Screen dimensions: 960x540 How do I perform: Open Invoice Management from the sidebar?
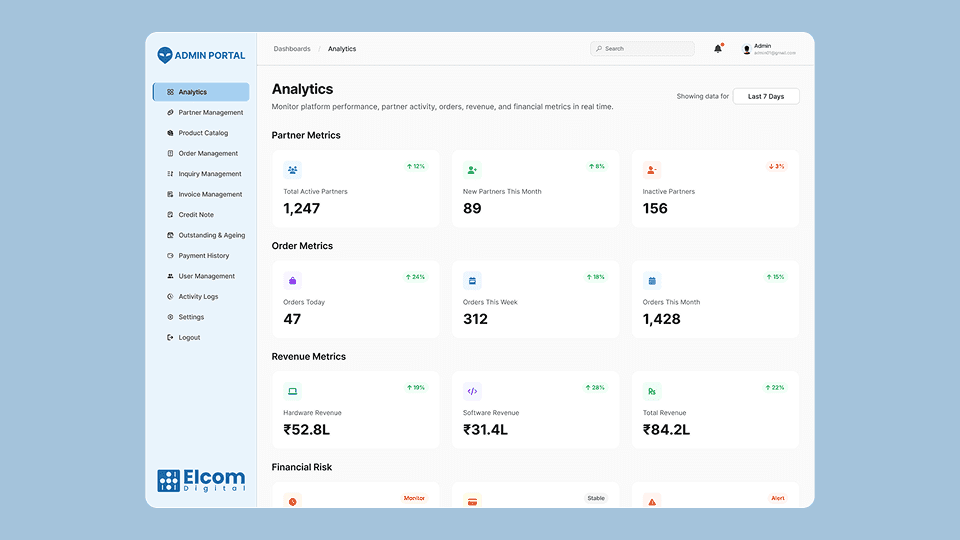[x=210, y=195]
